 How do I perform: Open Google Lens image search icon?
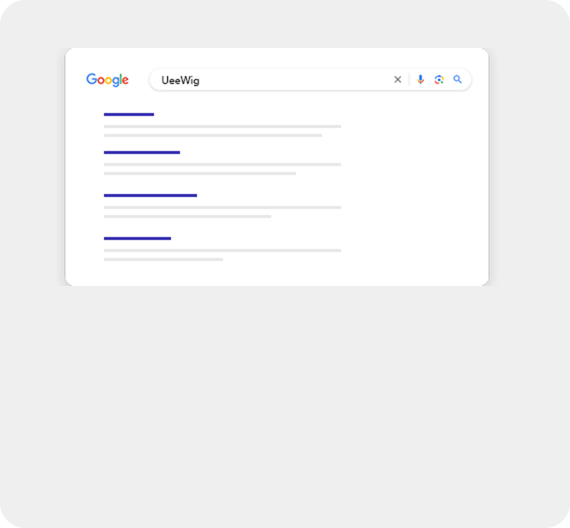[x=439, y=80]
